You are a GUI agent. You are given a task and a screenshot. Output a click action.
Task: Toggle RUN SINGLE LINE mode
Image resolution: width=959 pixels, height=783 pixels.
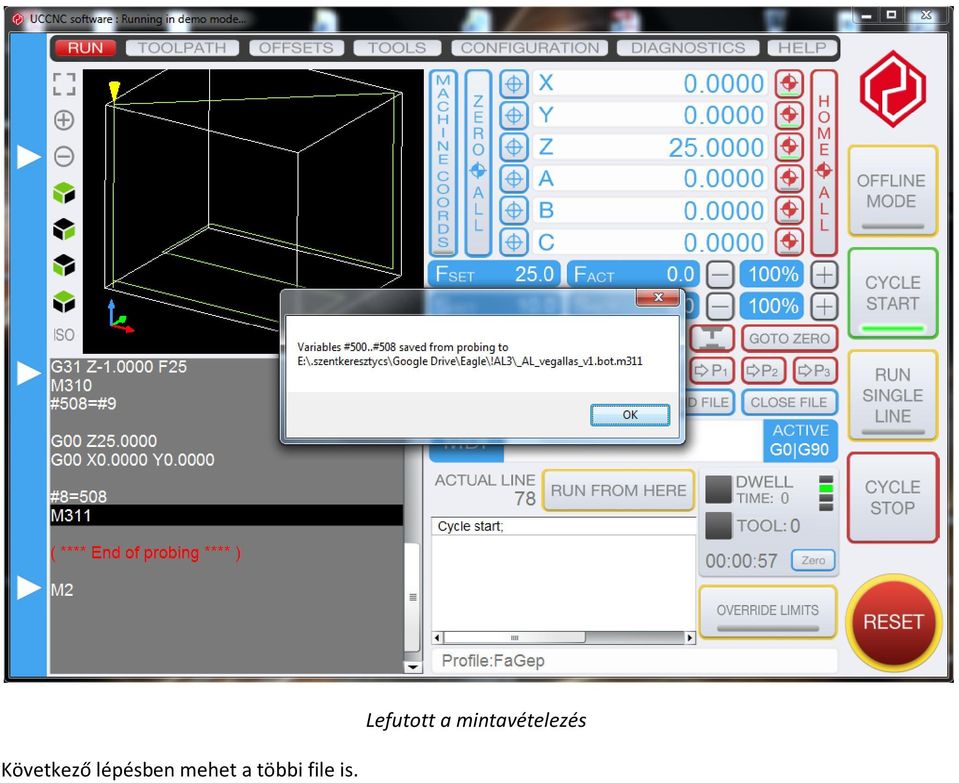[x=892, y=395]
